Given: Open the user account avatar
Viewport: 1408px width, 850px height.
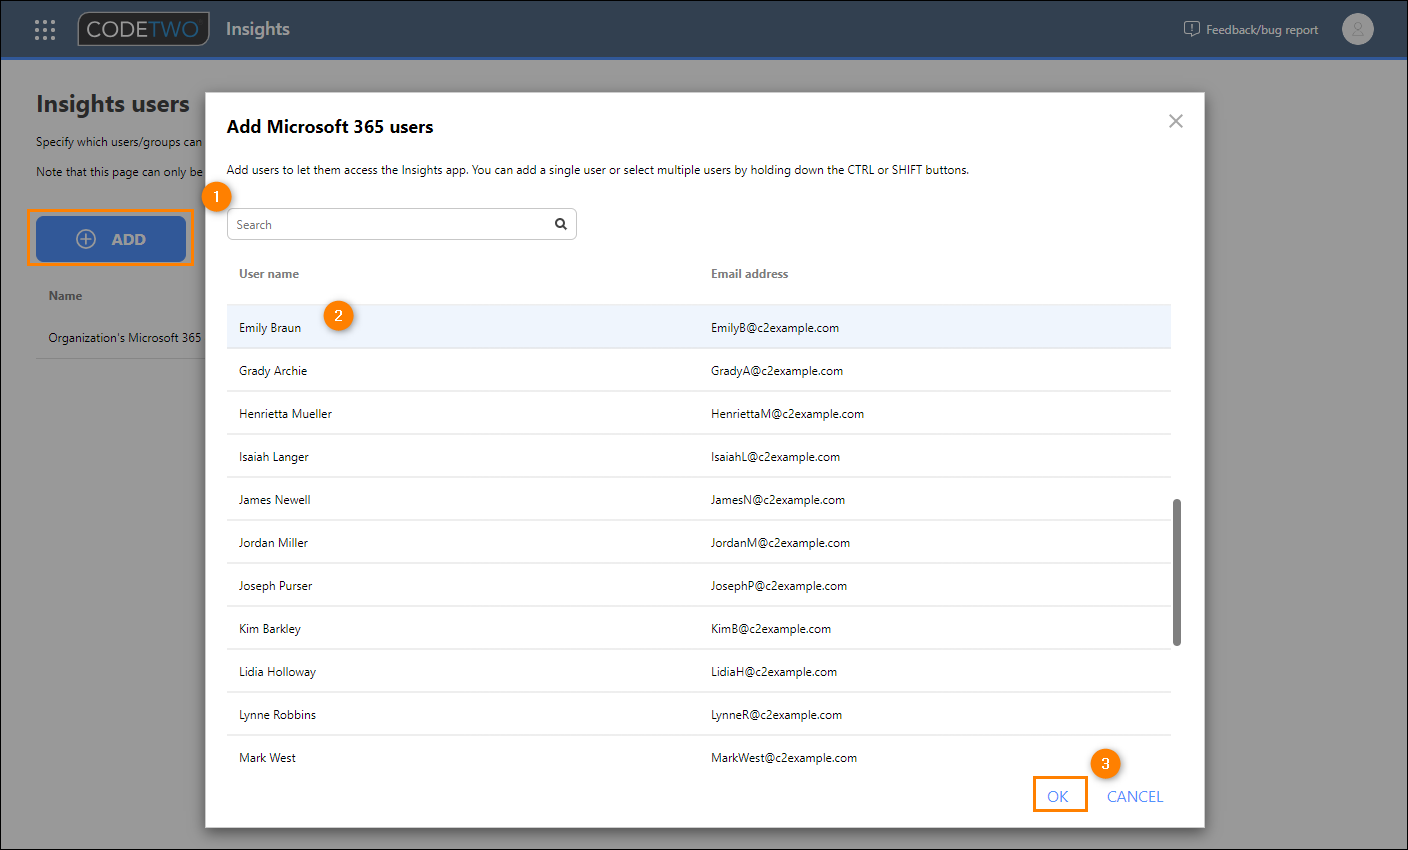Looking at the screenshot, I should pyautogui.click(x=1357, y=29).
